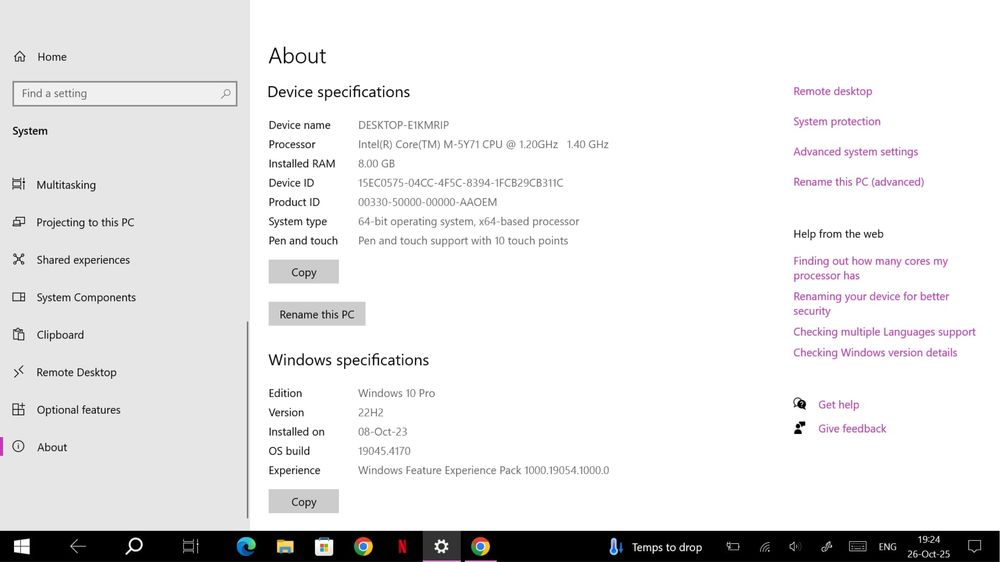Click the Find a setting search box
This screenshot has width=1000, height=562.
[124, 94]
